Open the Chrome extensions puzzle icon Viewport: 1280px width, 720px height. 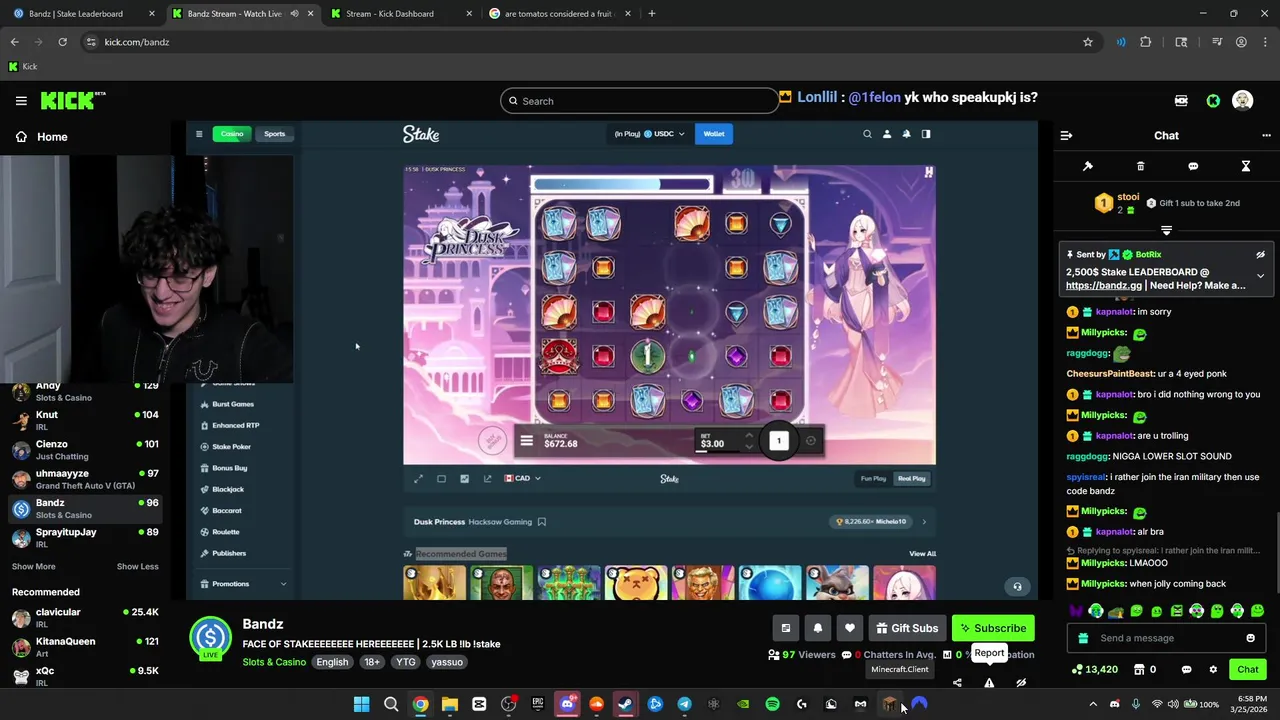(1146, 42)
